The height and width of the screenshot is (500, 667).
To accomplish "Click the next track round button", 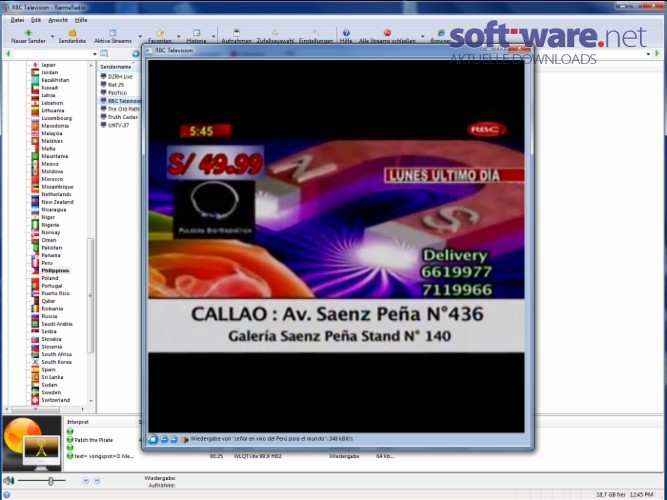I will click(x=97, y=480).
